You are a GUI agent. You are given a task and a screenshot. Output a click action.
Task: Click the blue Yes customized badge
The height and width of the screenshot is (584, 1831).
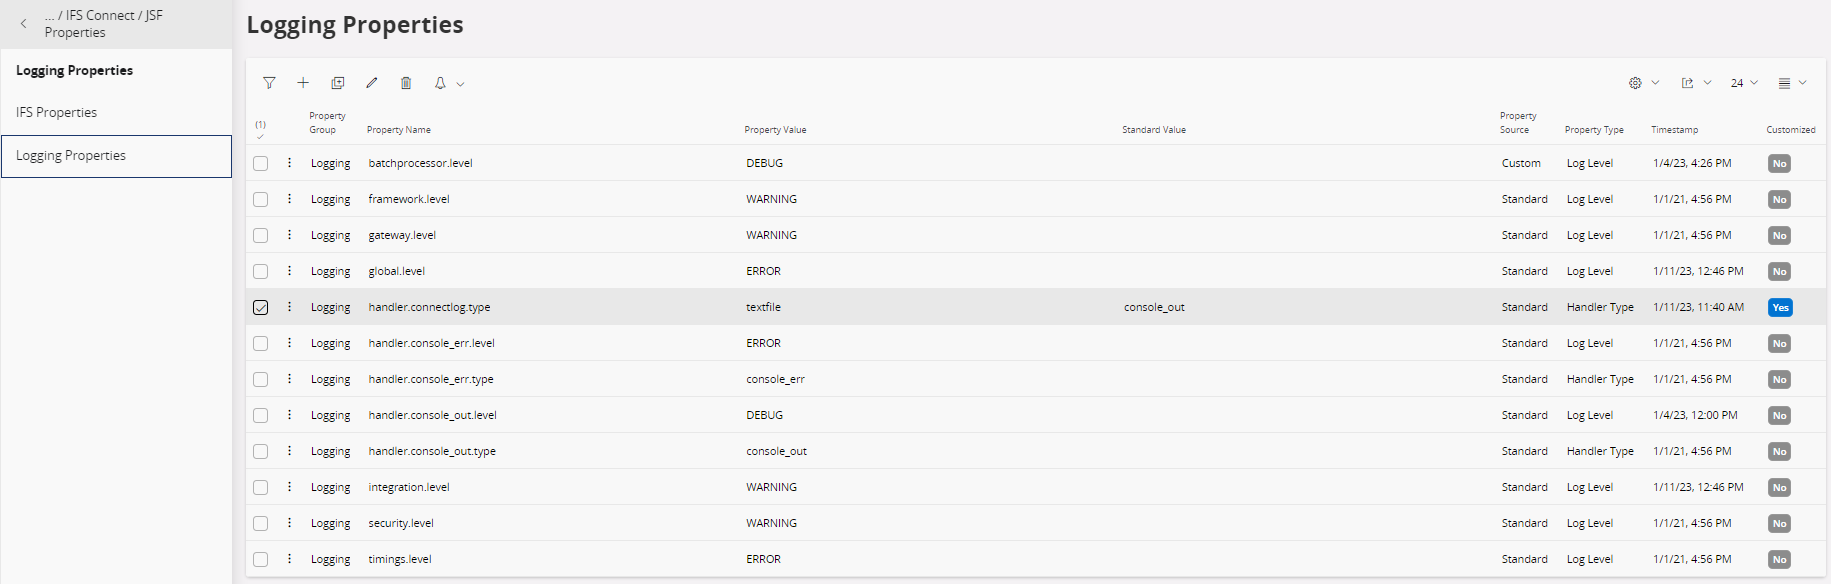point(1780,307)
